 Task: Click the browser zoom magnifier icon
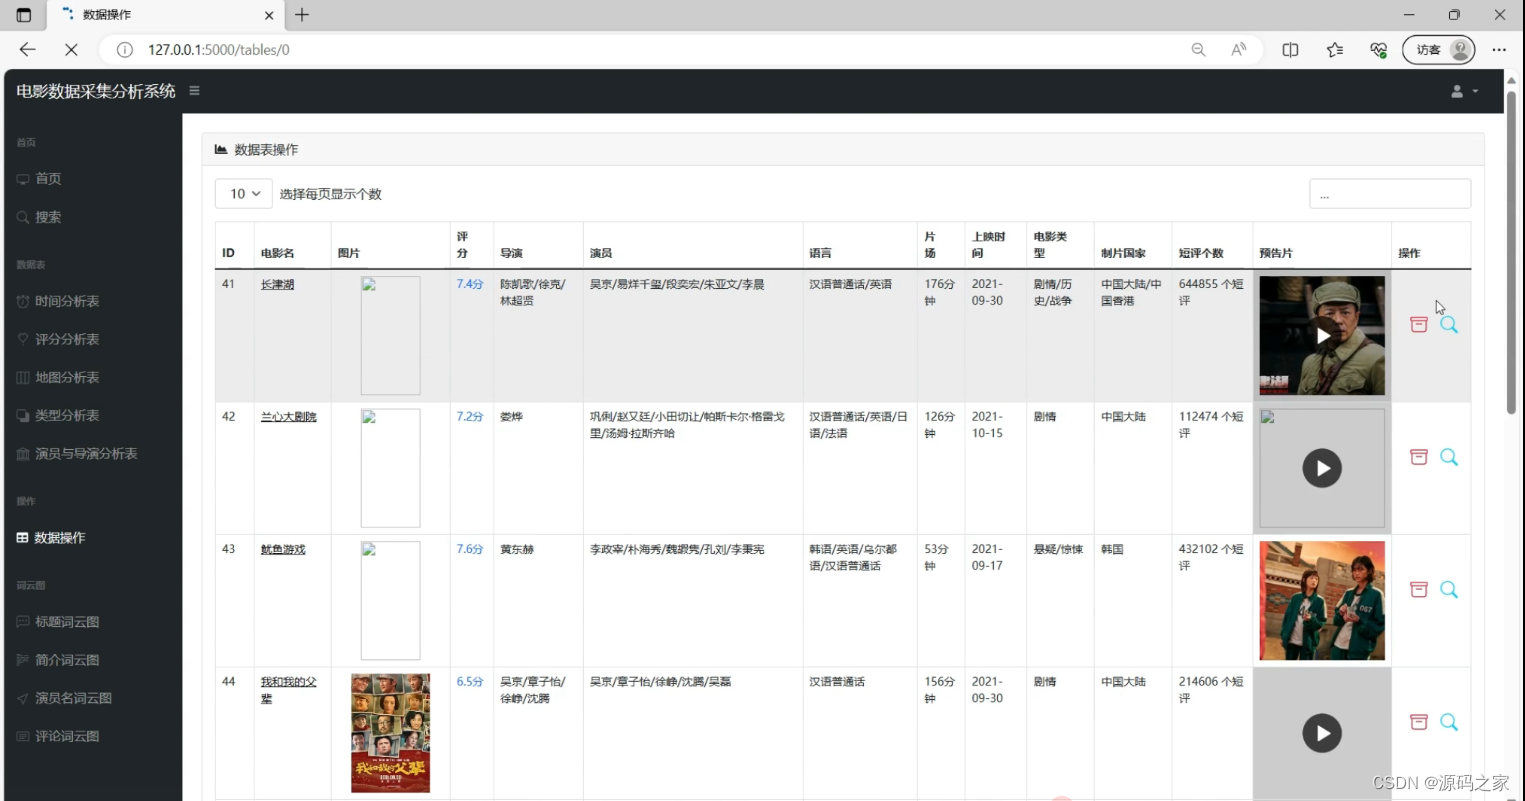[1198, 50]
